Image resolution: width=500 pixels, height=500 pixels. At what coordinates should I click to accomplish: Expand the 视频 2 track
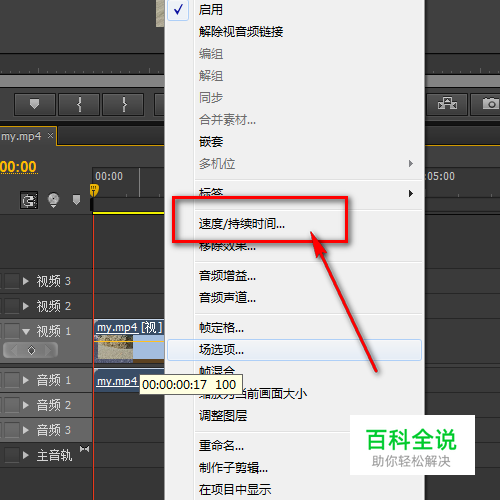tap(26, 306)
